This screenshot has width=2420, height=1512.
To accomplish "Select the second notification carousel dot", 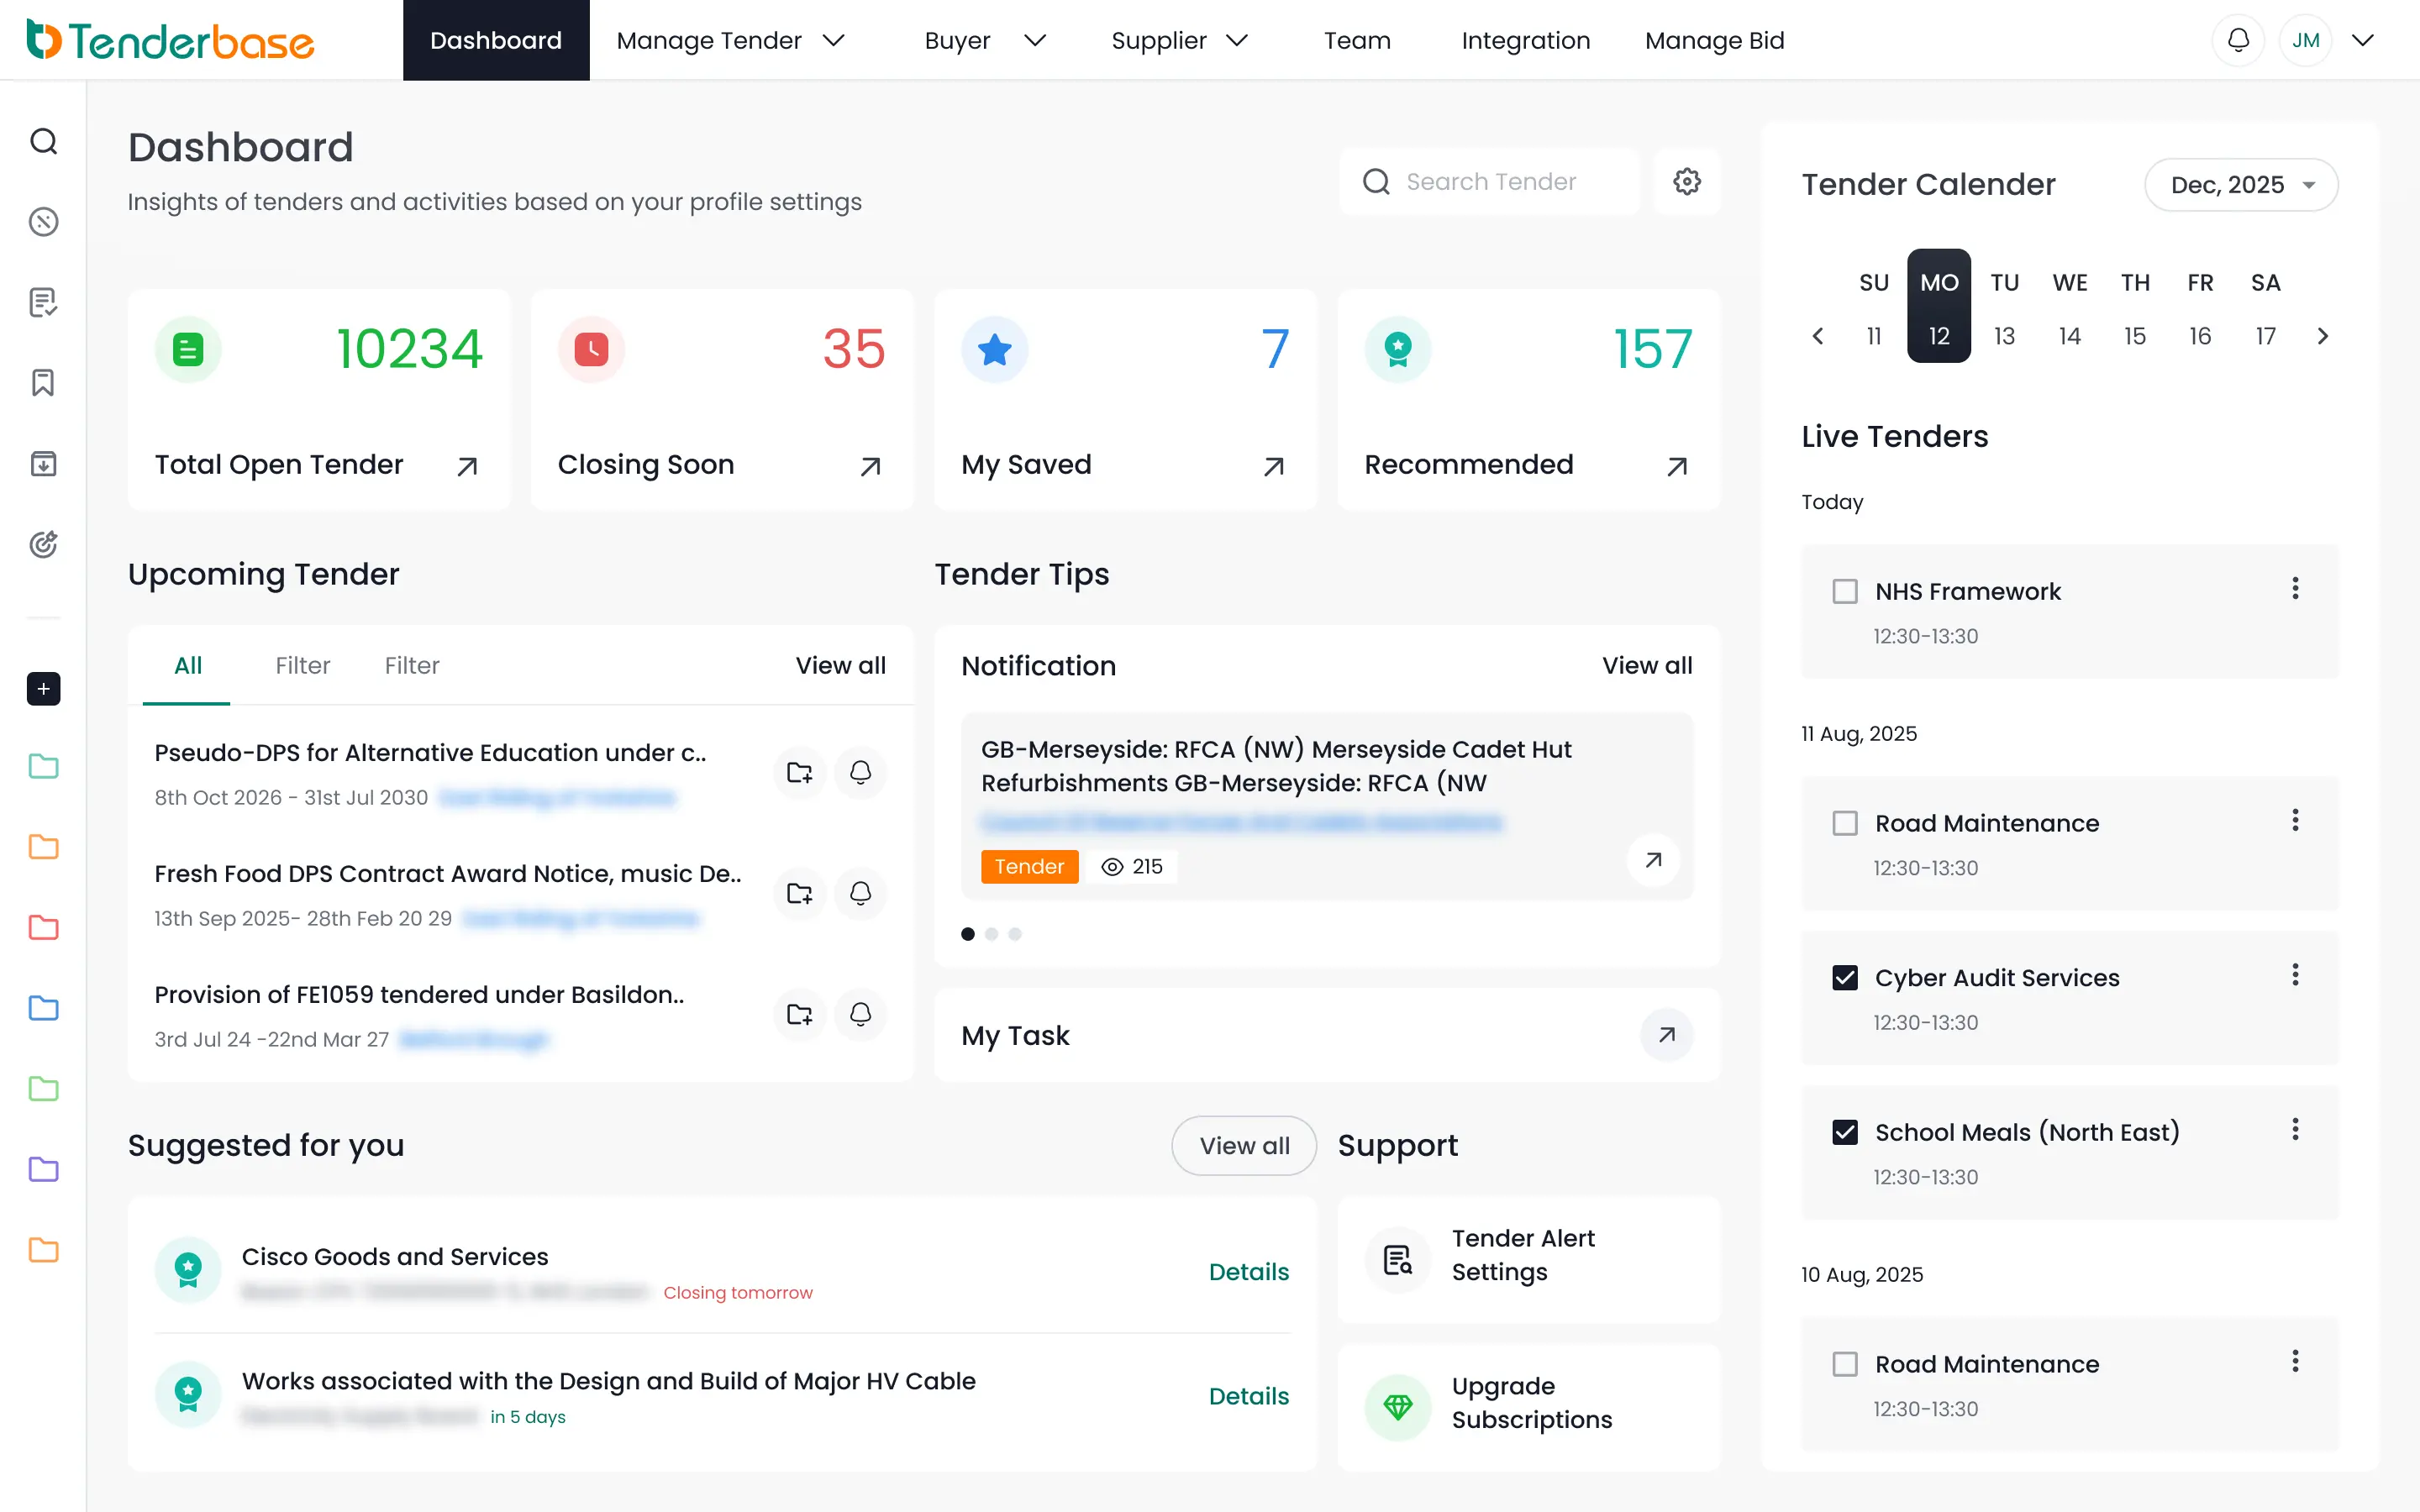I will click(991, 934).
